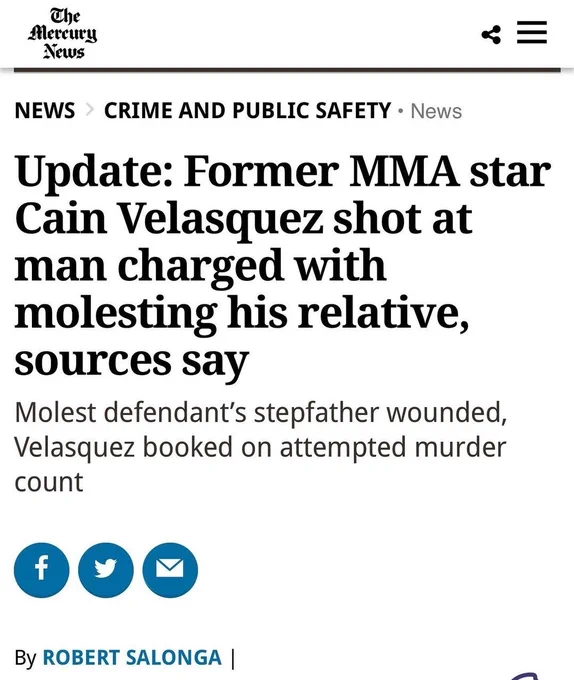574x680 pixels.
Task: Open the hamburger navigation menu
Action: tap(532, 33)
